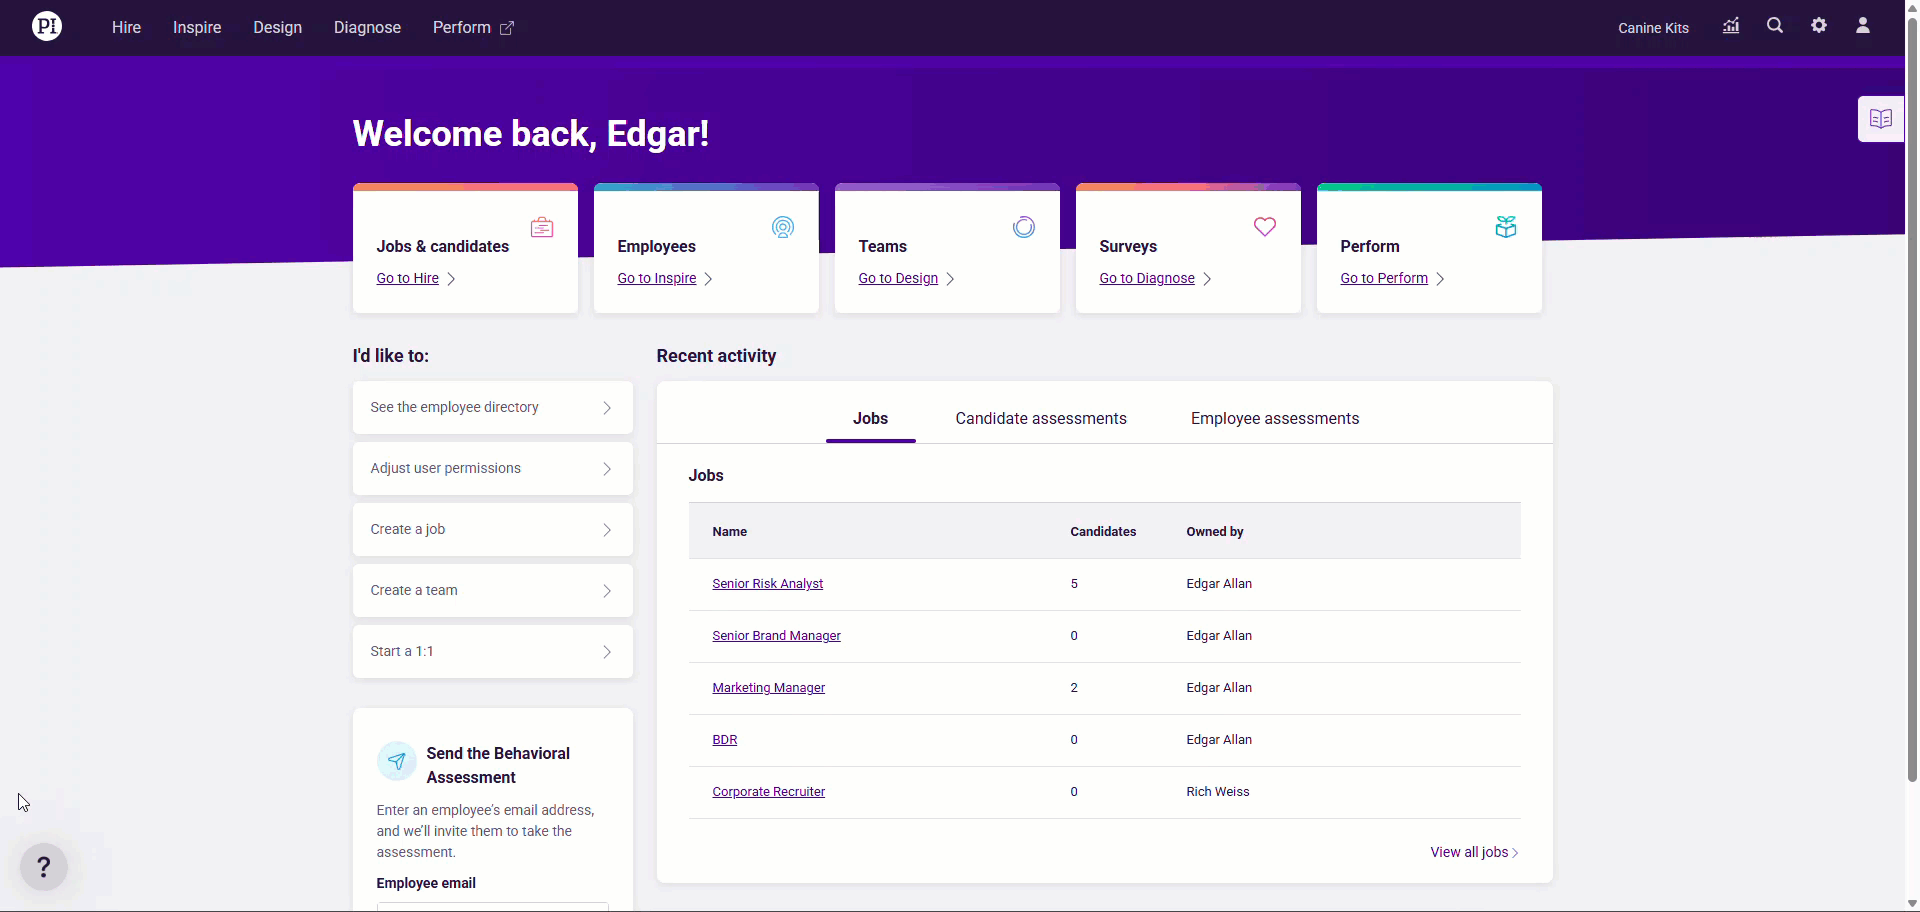Open the book guide panel icon

coord(1880,119)
